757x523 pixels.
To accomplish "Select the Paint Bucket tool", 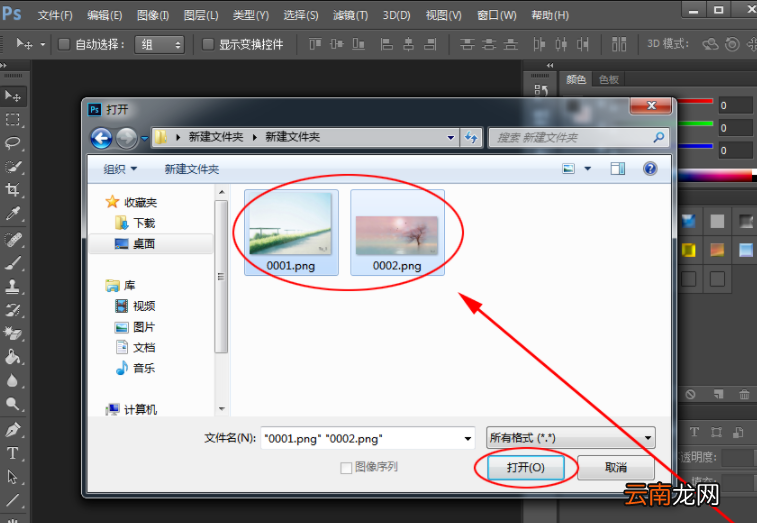I will [13, 357].
